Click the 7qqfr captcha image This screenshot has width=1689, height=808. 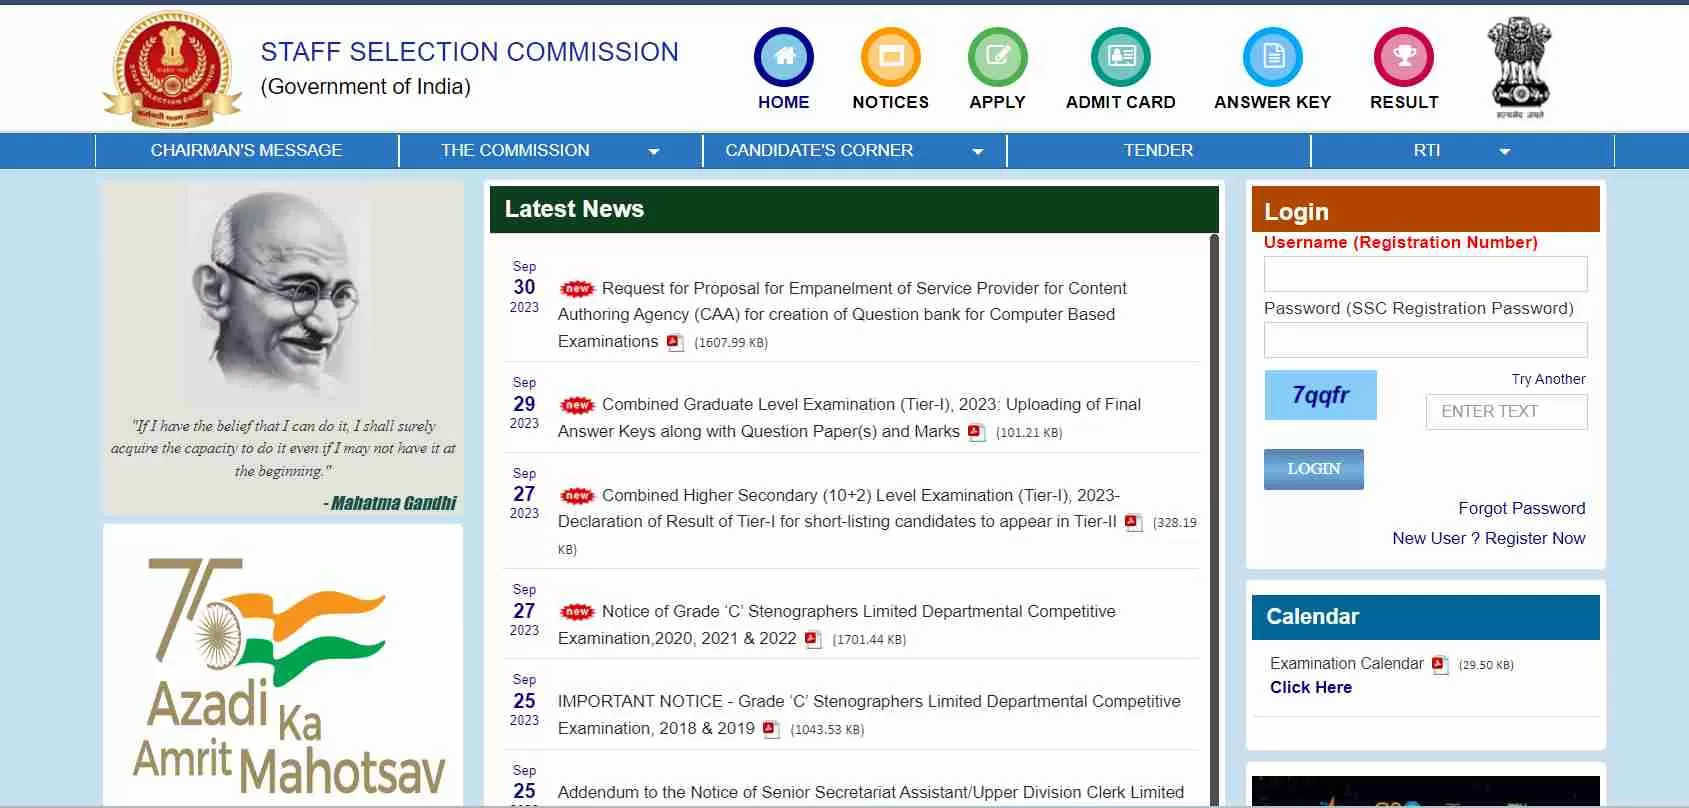(x=1320, y=395)
